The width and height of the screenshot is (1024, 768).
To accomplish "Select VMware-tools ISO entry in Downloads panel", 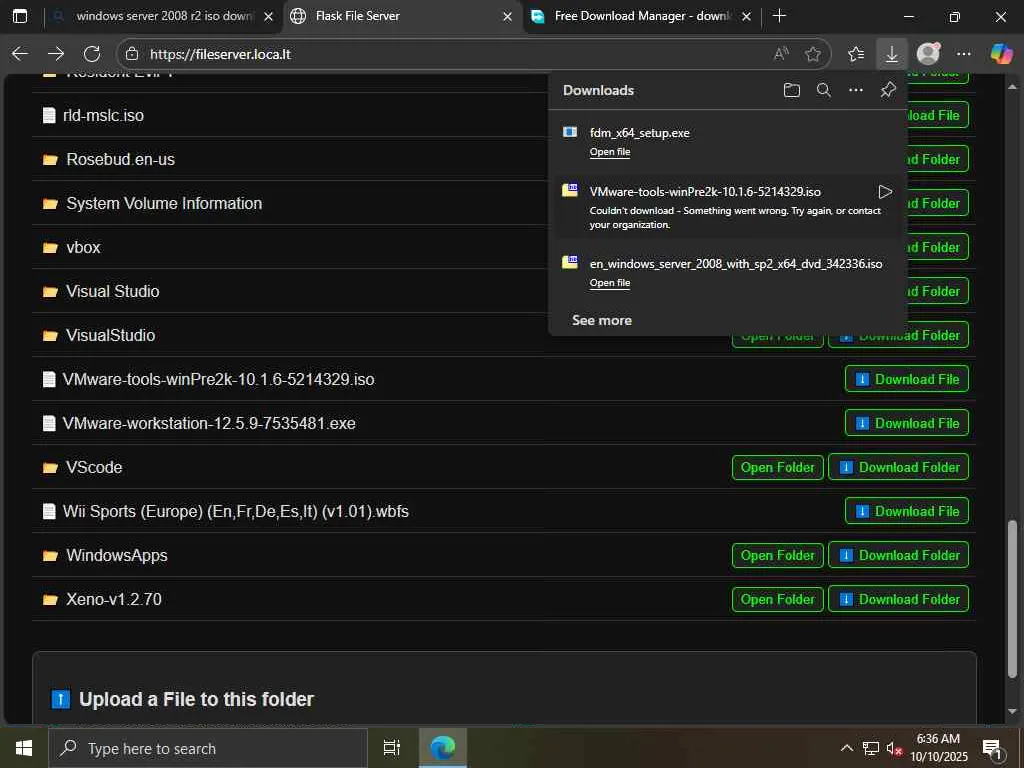I will 728,208.
